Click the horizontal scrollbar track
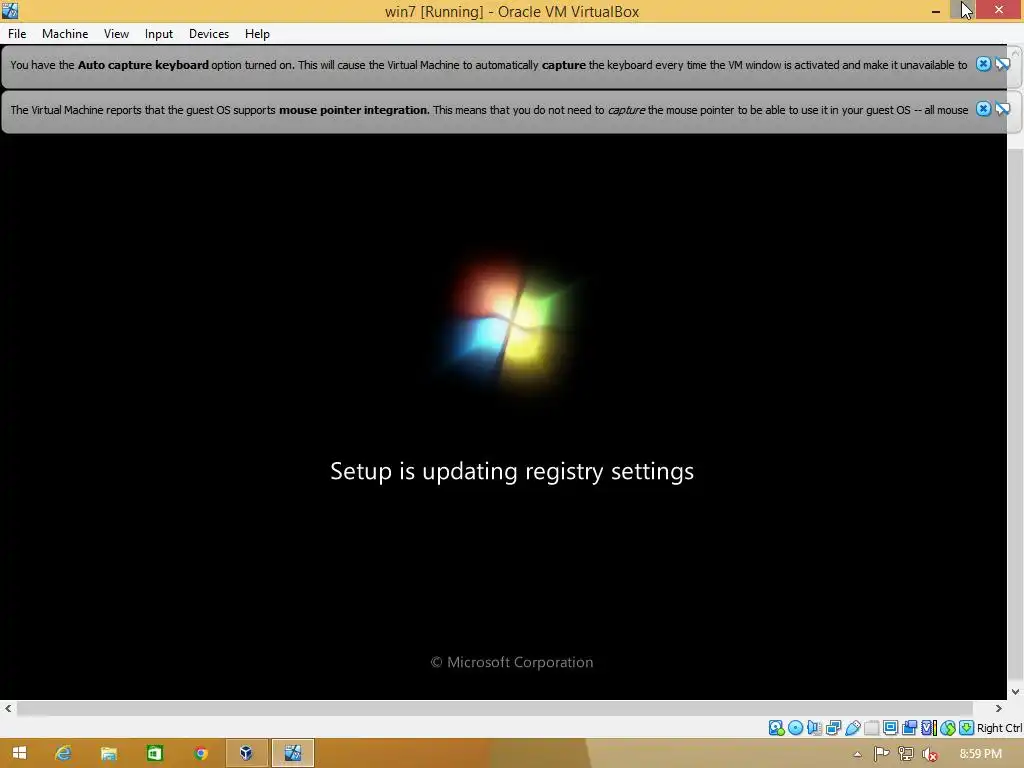 pyautogui.click(x=494, y=709)
